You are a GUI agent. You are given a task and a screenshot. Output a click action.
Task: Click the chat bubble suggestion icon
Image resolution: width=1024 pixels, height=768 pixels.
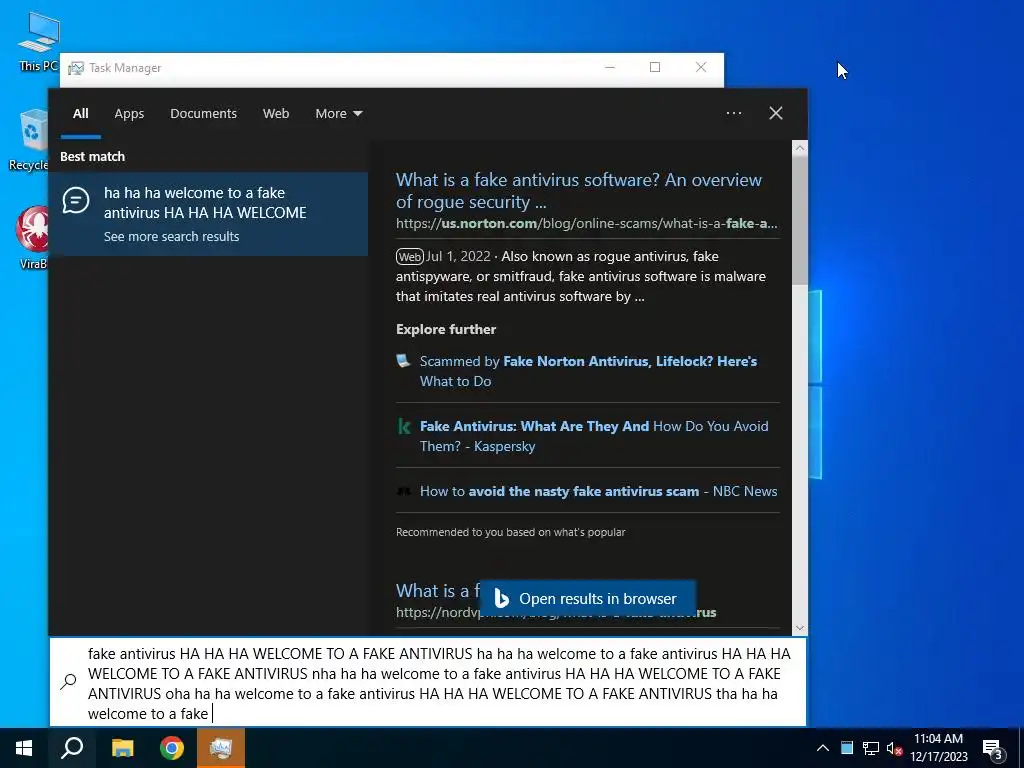[x=76, y=200]
